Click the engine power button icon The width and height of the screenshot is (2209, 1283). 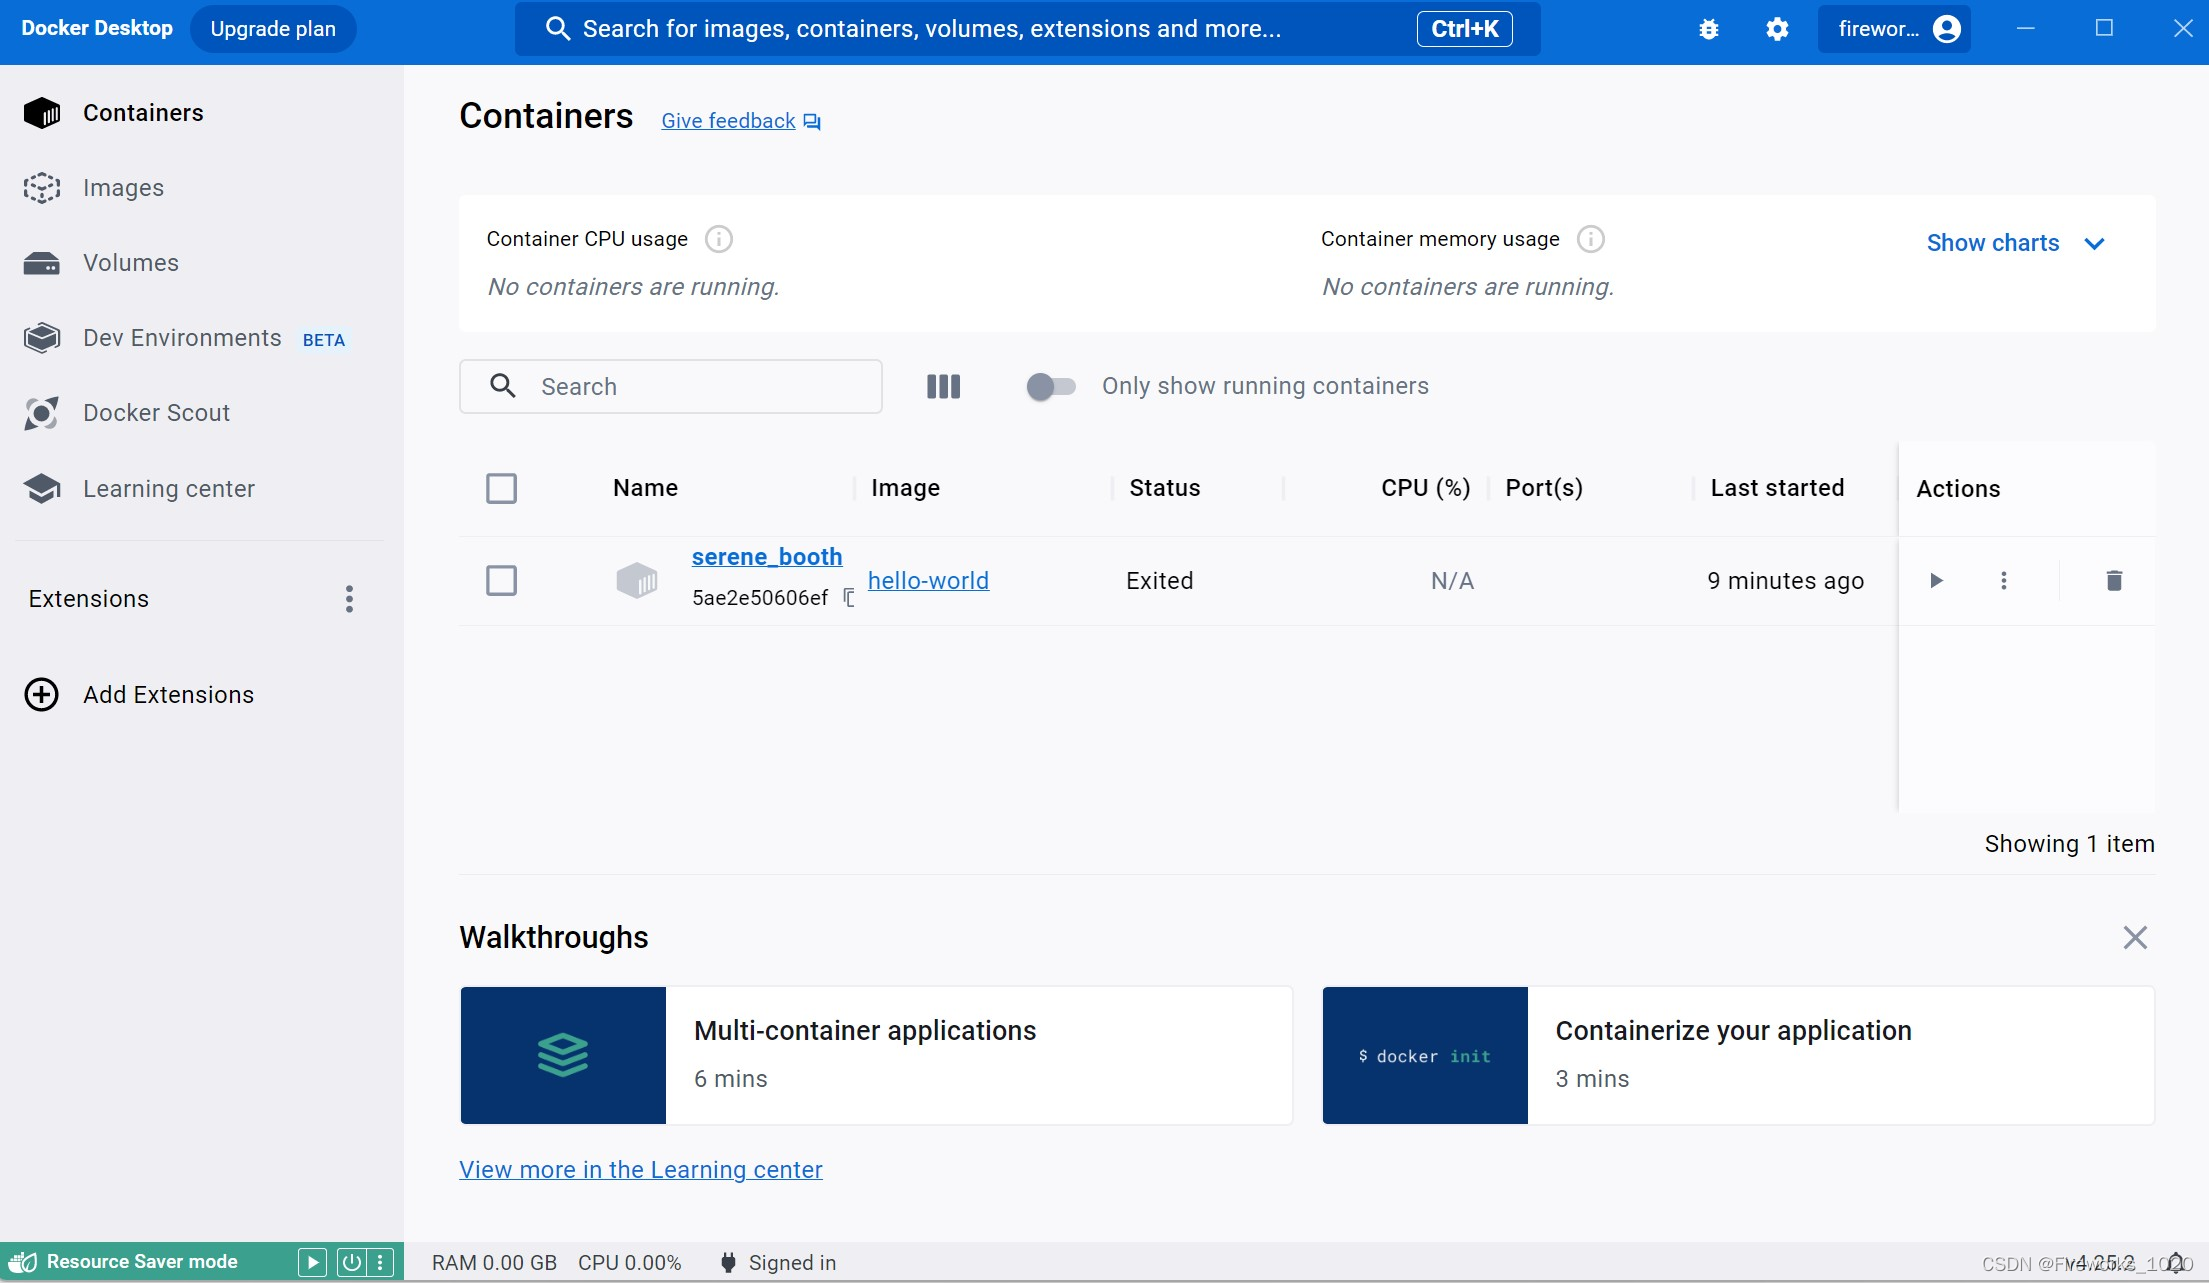tap(351, 1262)
